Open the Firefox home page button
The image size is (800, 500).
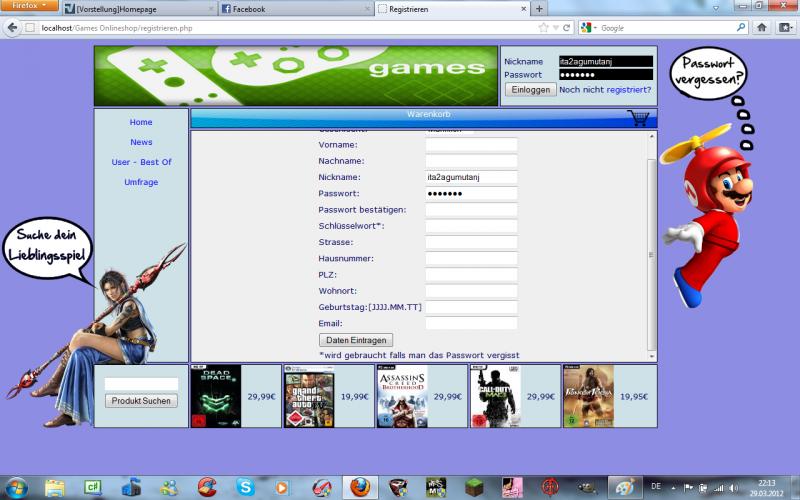pyautogui.click(x=762, y=27)
